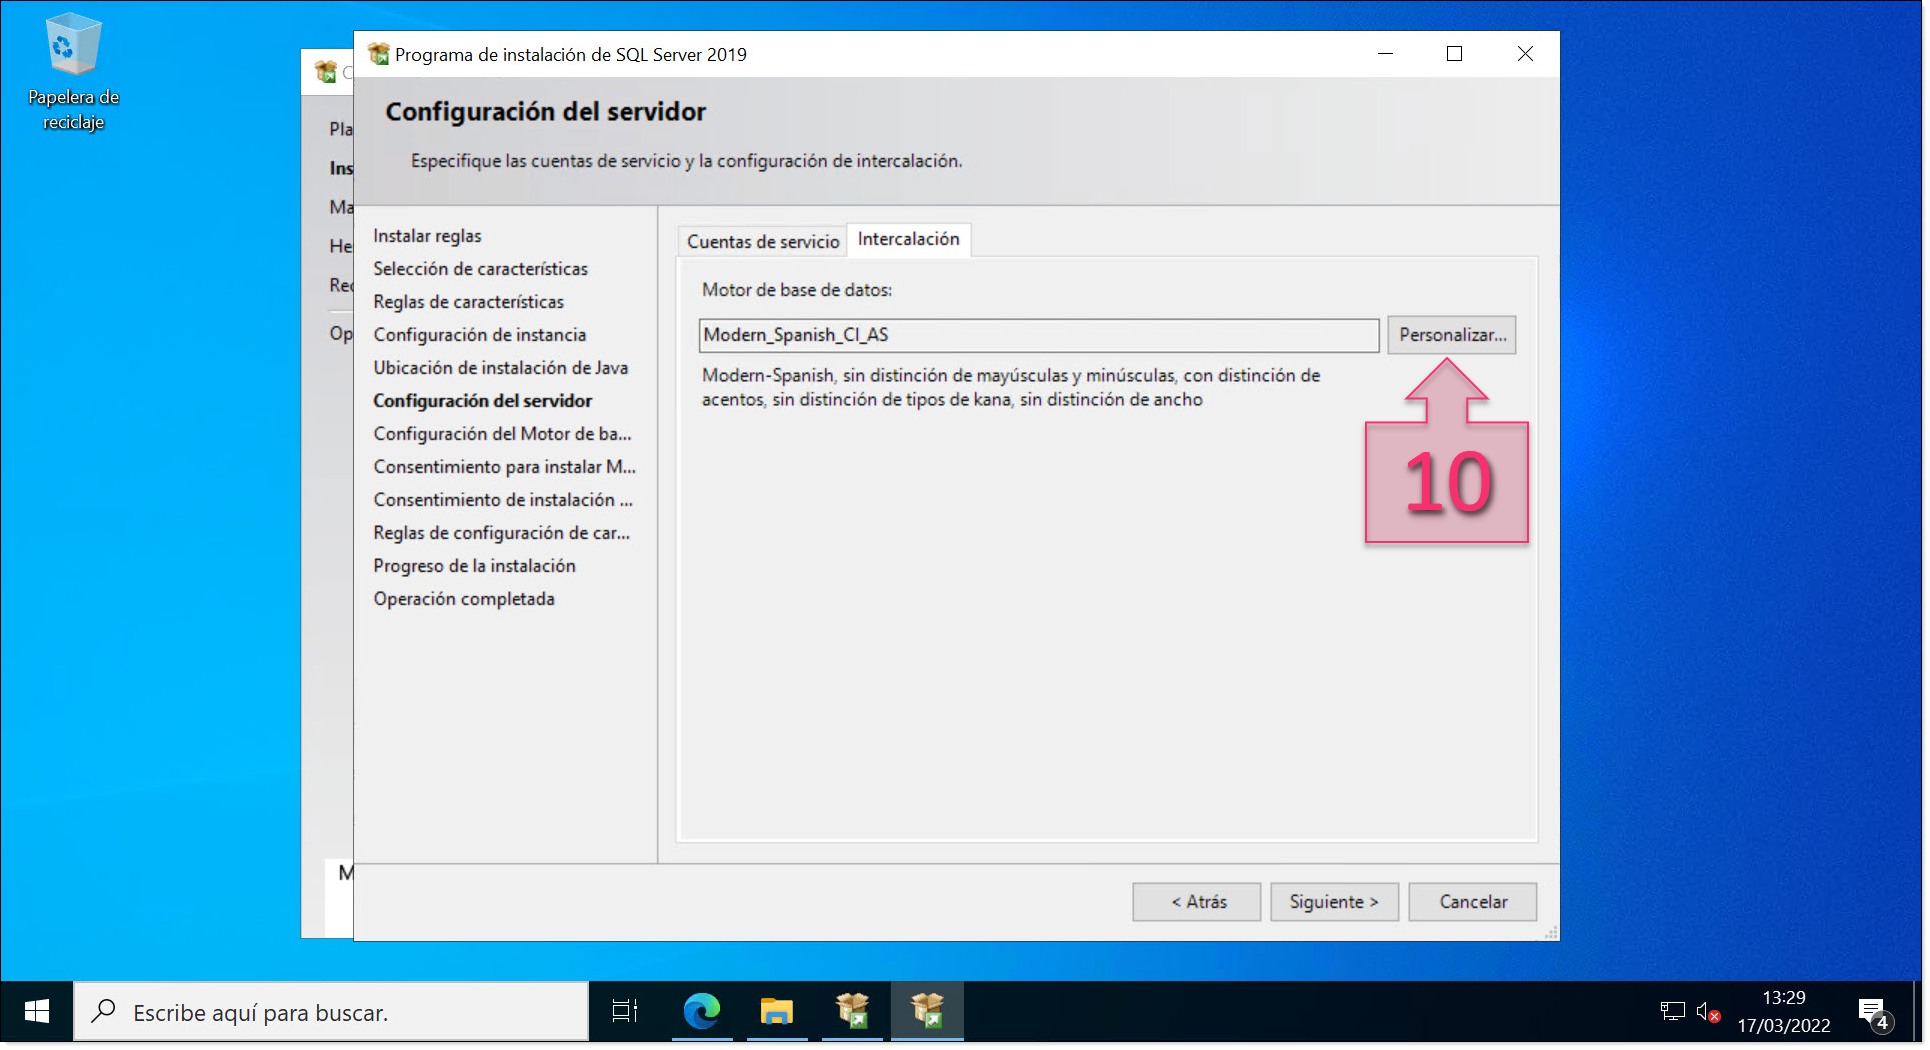
Task: Click the Ubicación de instalación de Java step
Action: tap(501, 368)
